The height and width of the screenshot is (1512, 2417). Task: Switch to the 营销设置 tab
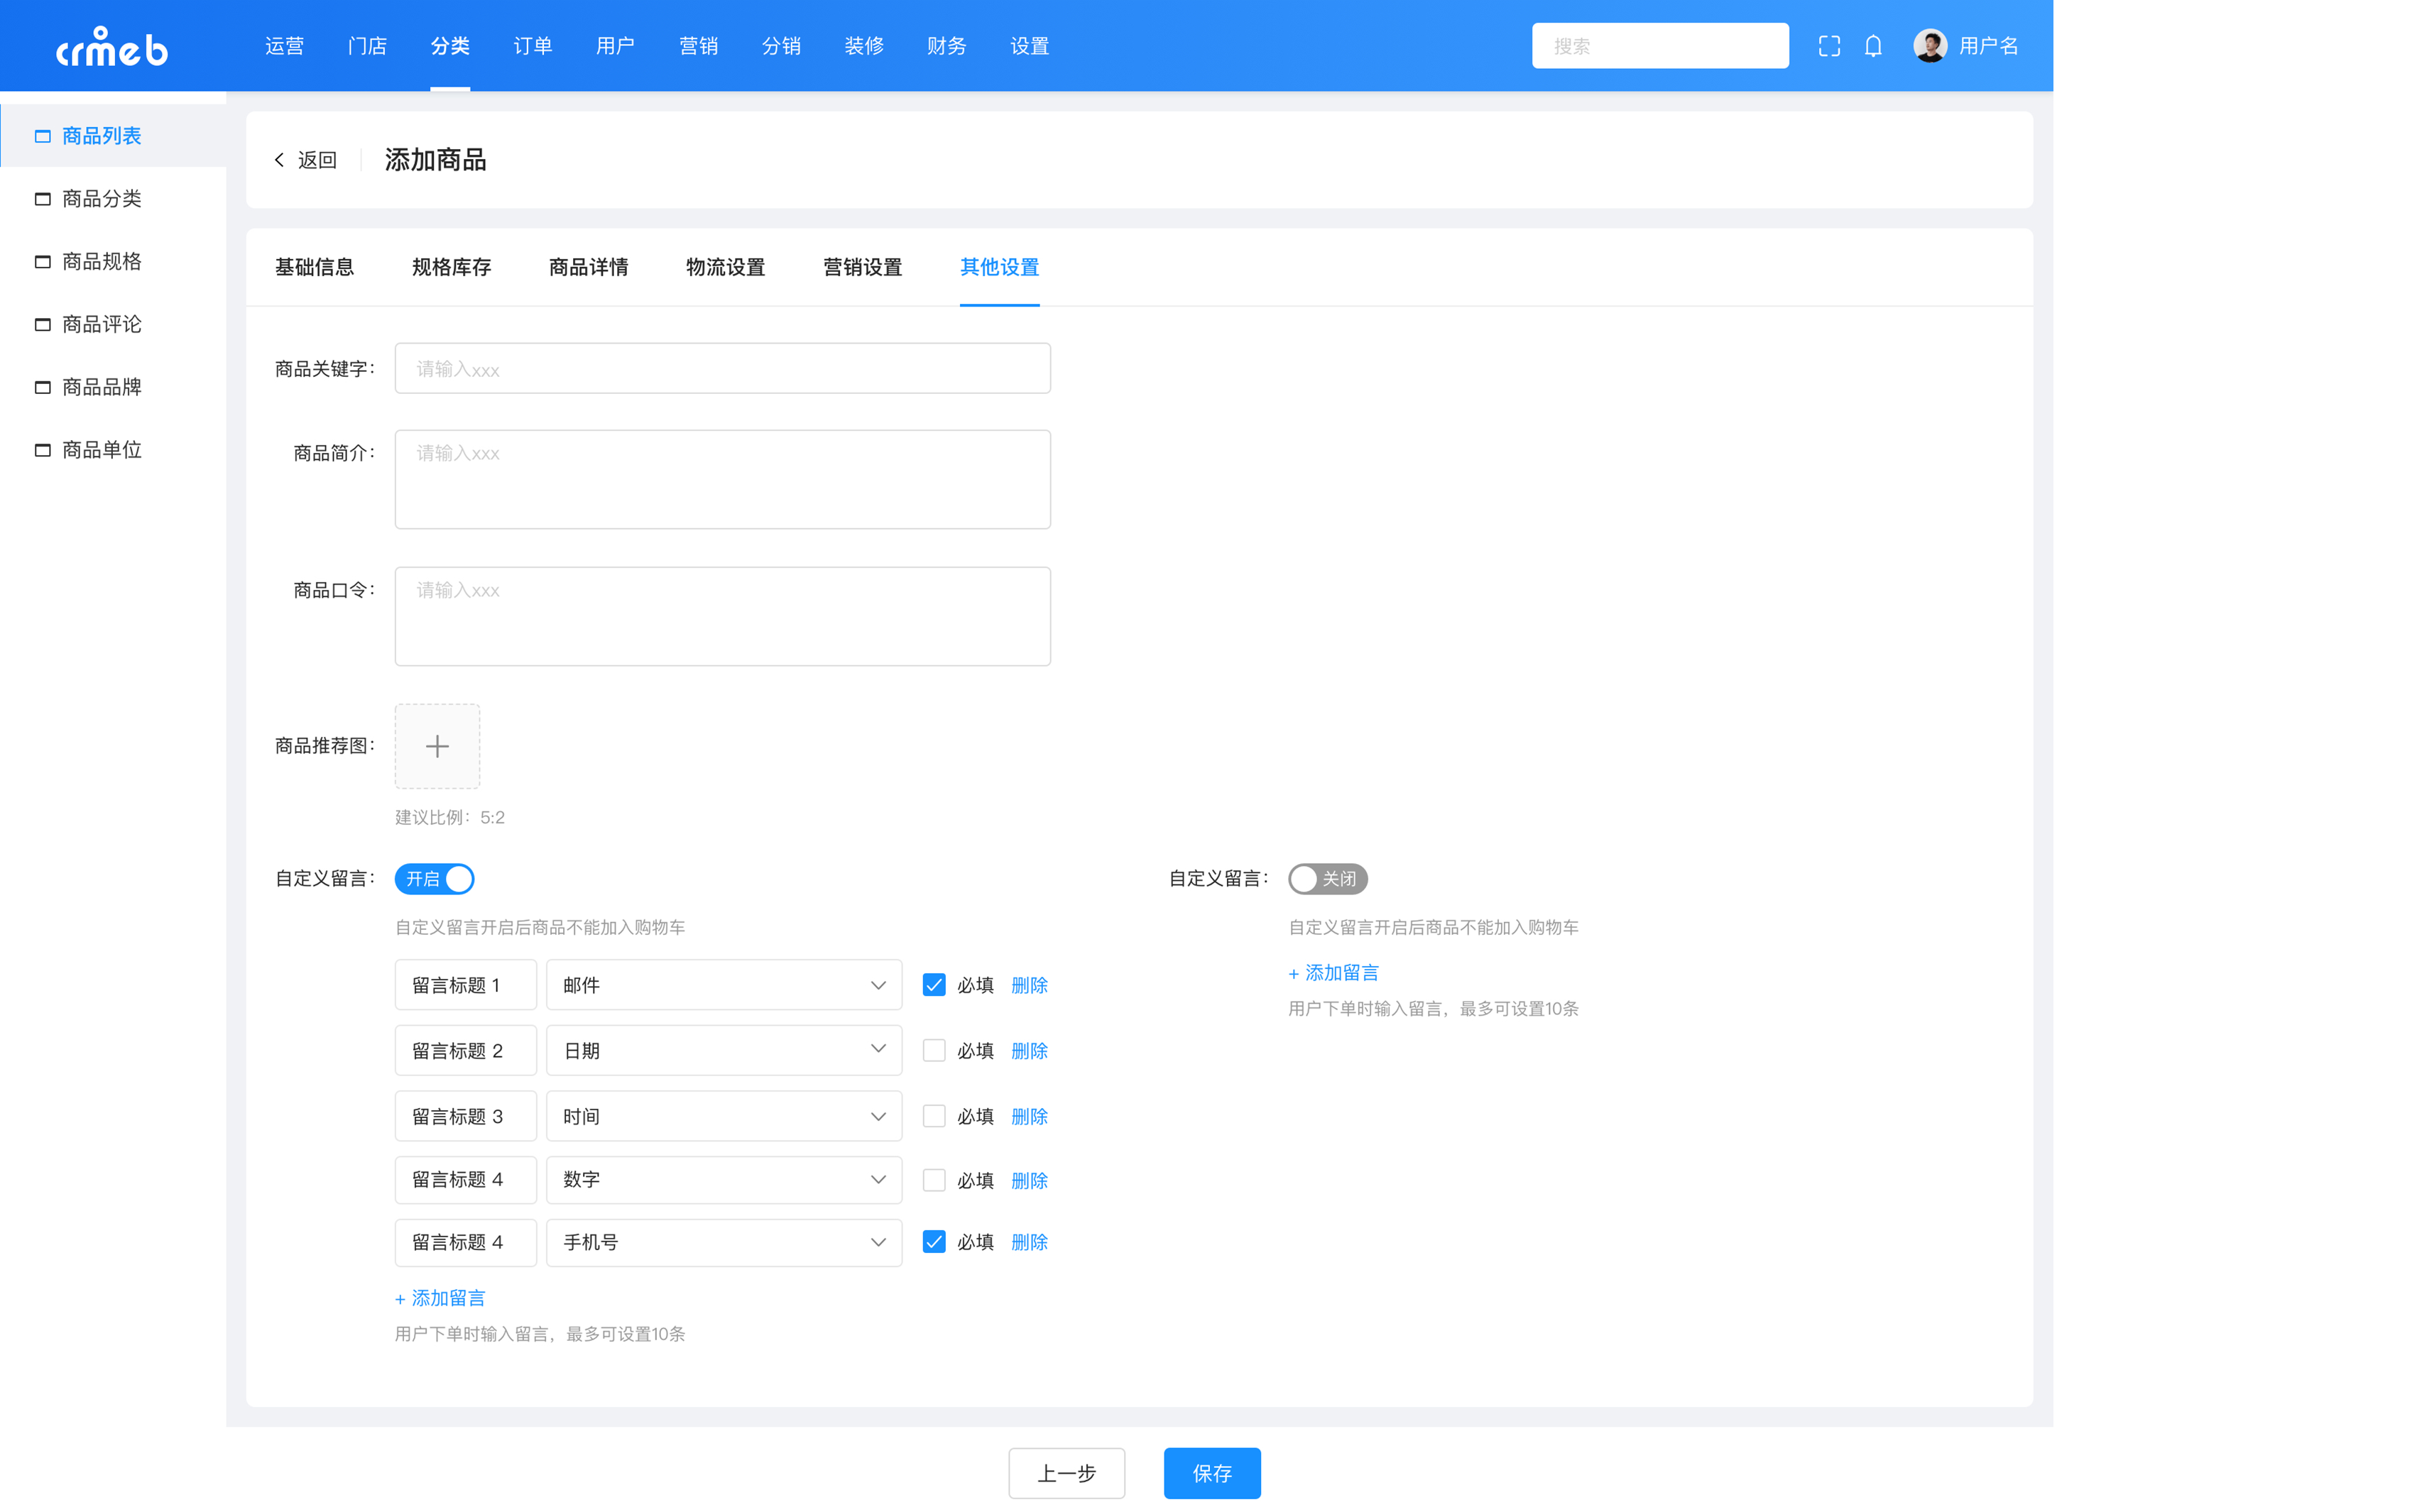tap(862, 267)
